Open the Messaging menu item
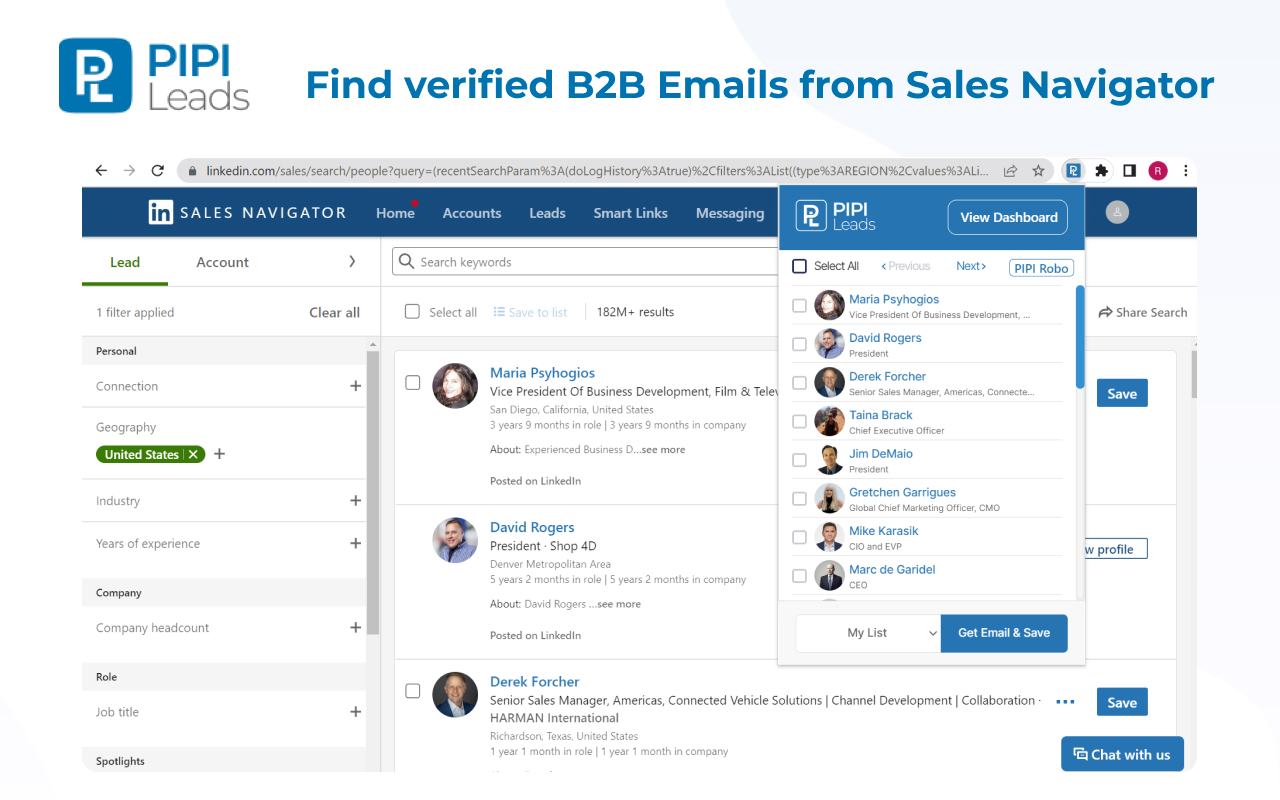 729,212
